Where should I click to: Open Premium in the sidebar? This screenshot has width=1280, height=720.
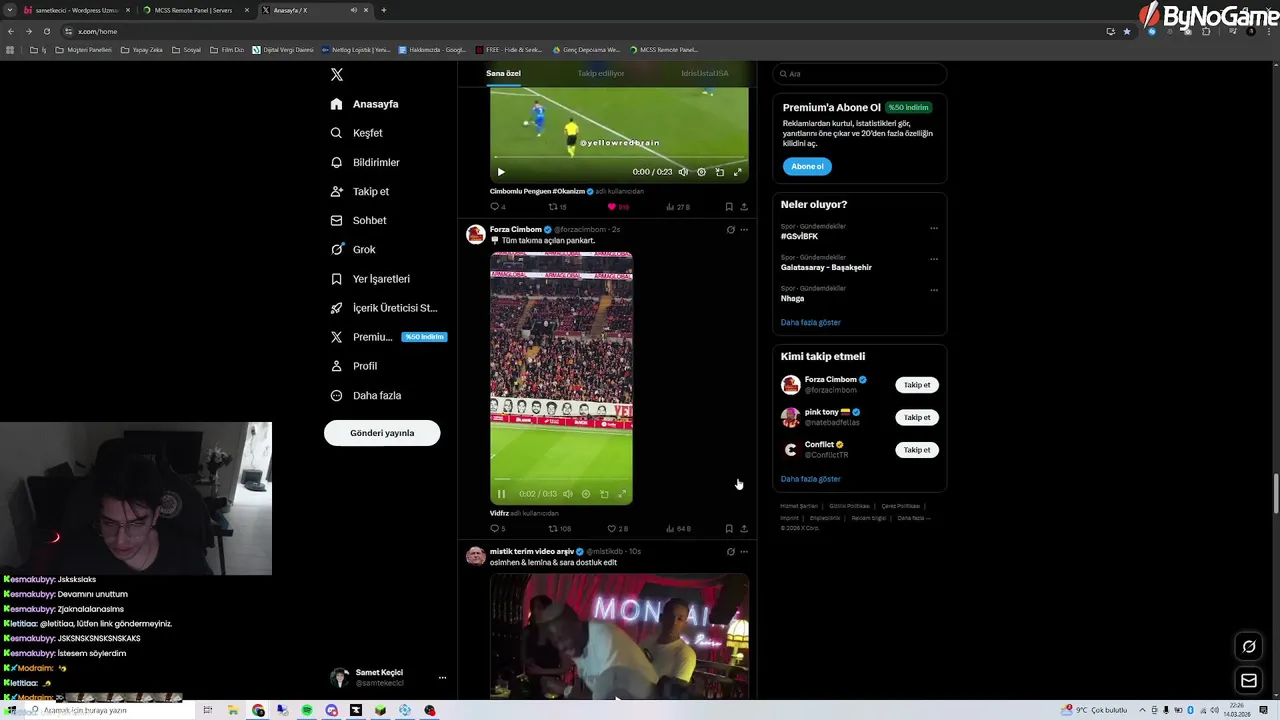point(387,337)
